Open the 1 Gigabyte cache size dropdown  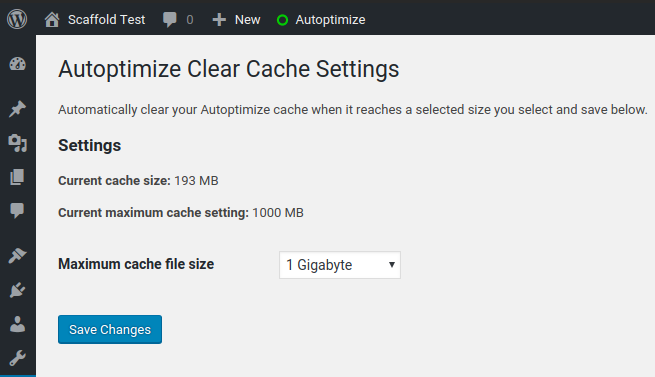point(340,265)
